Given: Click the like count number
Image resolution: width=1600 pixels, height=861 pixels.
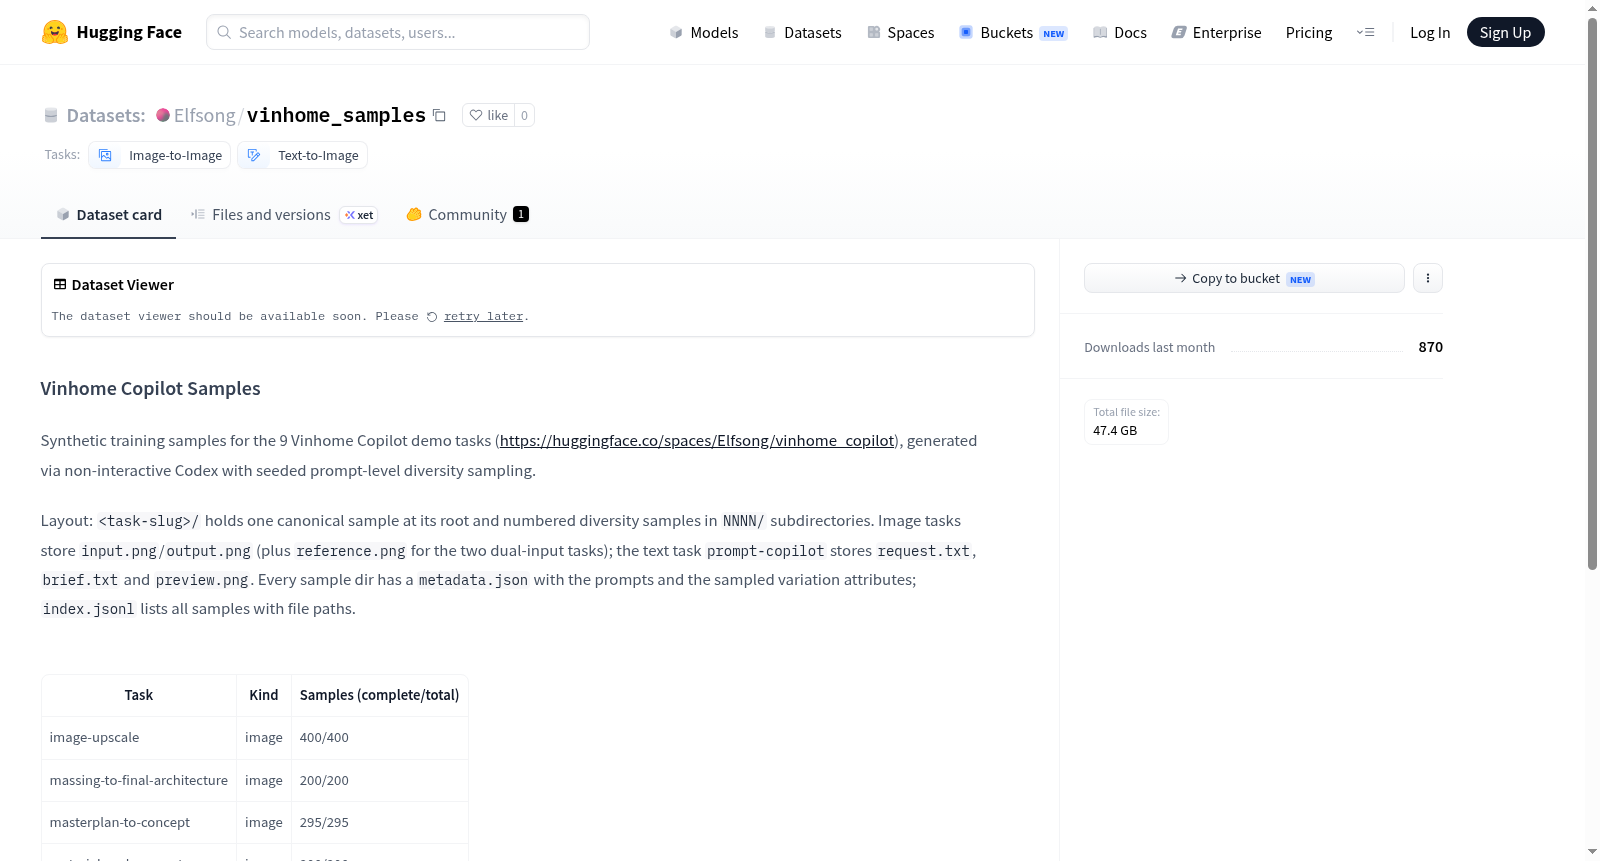Looking at the screenshot, I should point(524,115).
